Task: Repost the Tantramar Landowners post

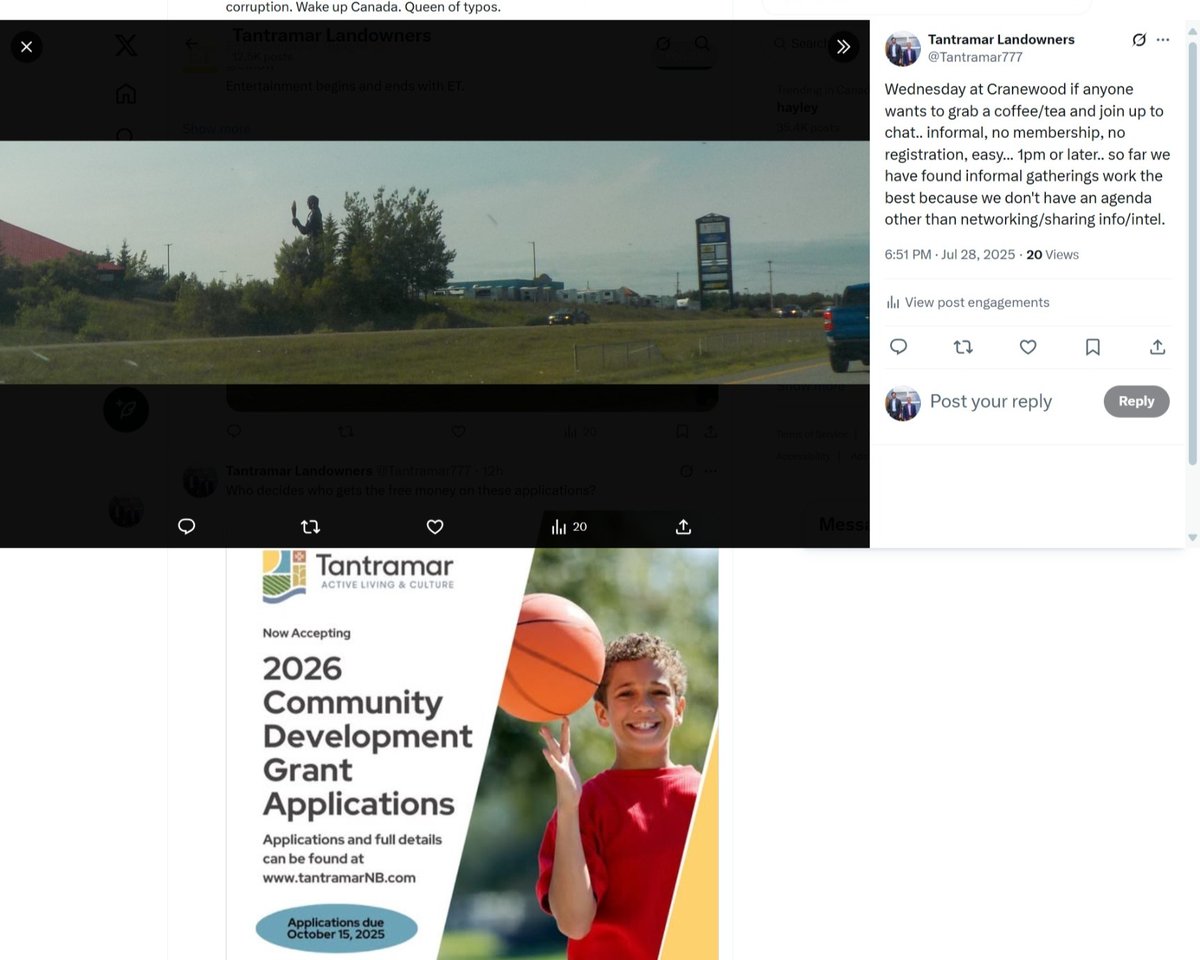Action: (962, 347)
